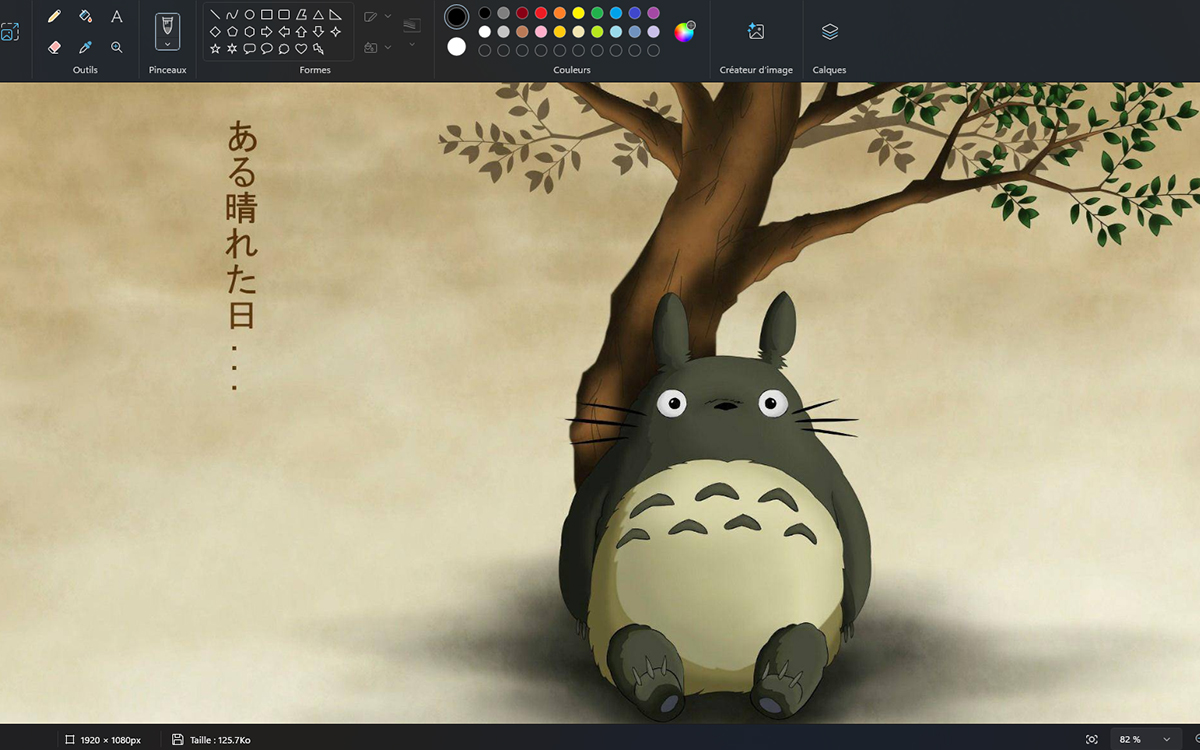Click the Japanese vertical text on canvas
The image size is (1200, 750).
(x=241, y=255)
